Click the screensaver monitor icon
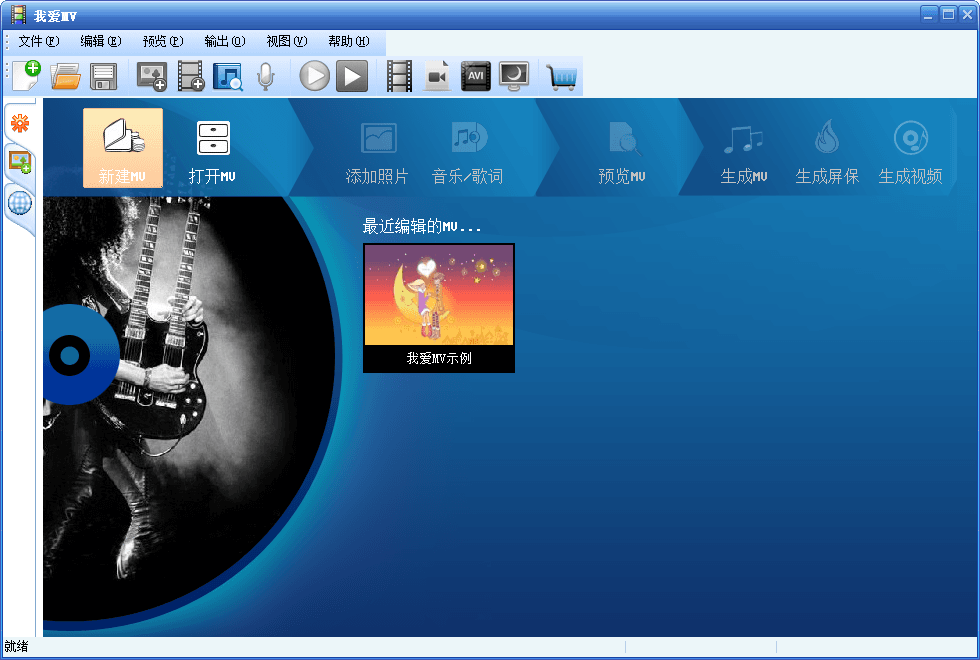This screenshot has width=980, height=660. tap(514, 76)
